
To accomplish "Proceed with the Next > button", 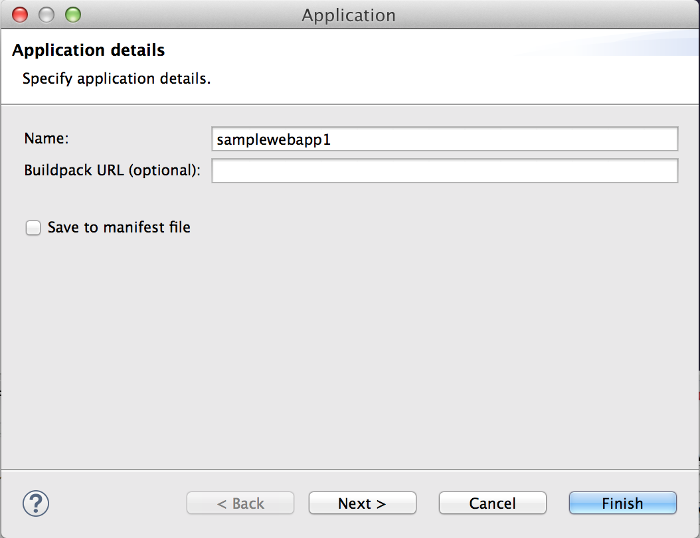I will pyautogui.click(x=362, y=503).
